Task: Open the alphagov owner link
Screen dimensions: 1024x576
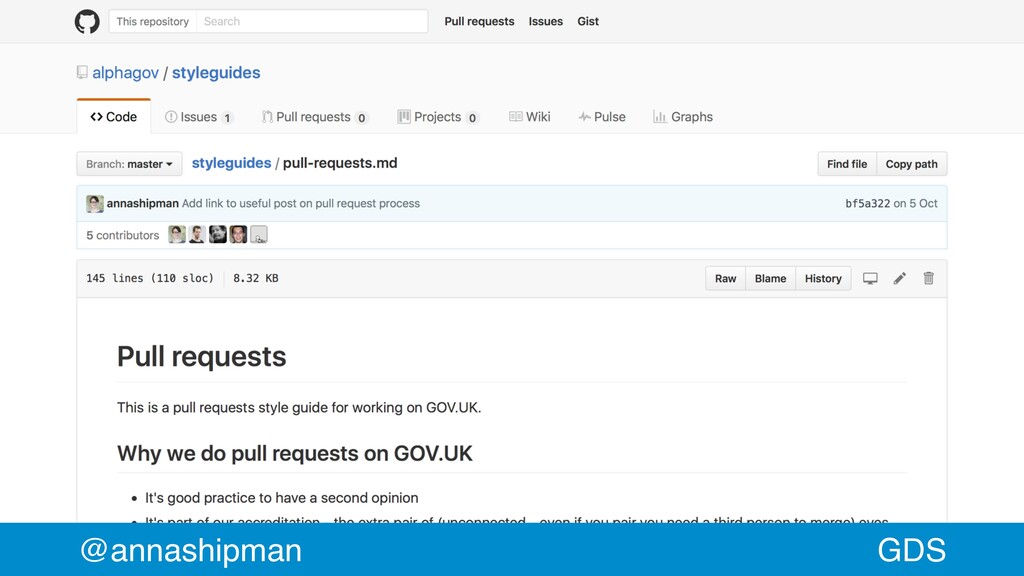Action: [x=125, y=72]
